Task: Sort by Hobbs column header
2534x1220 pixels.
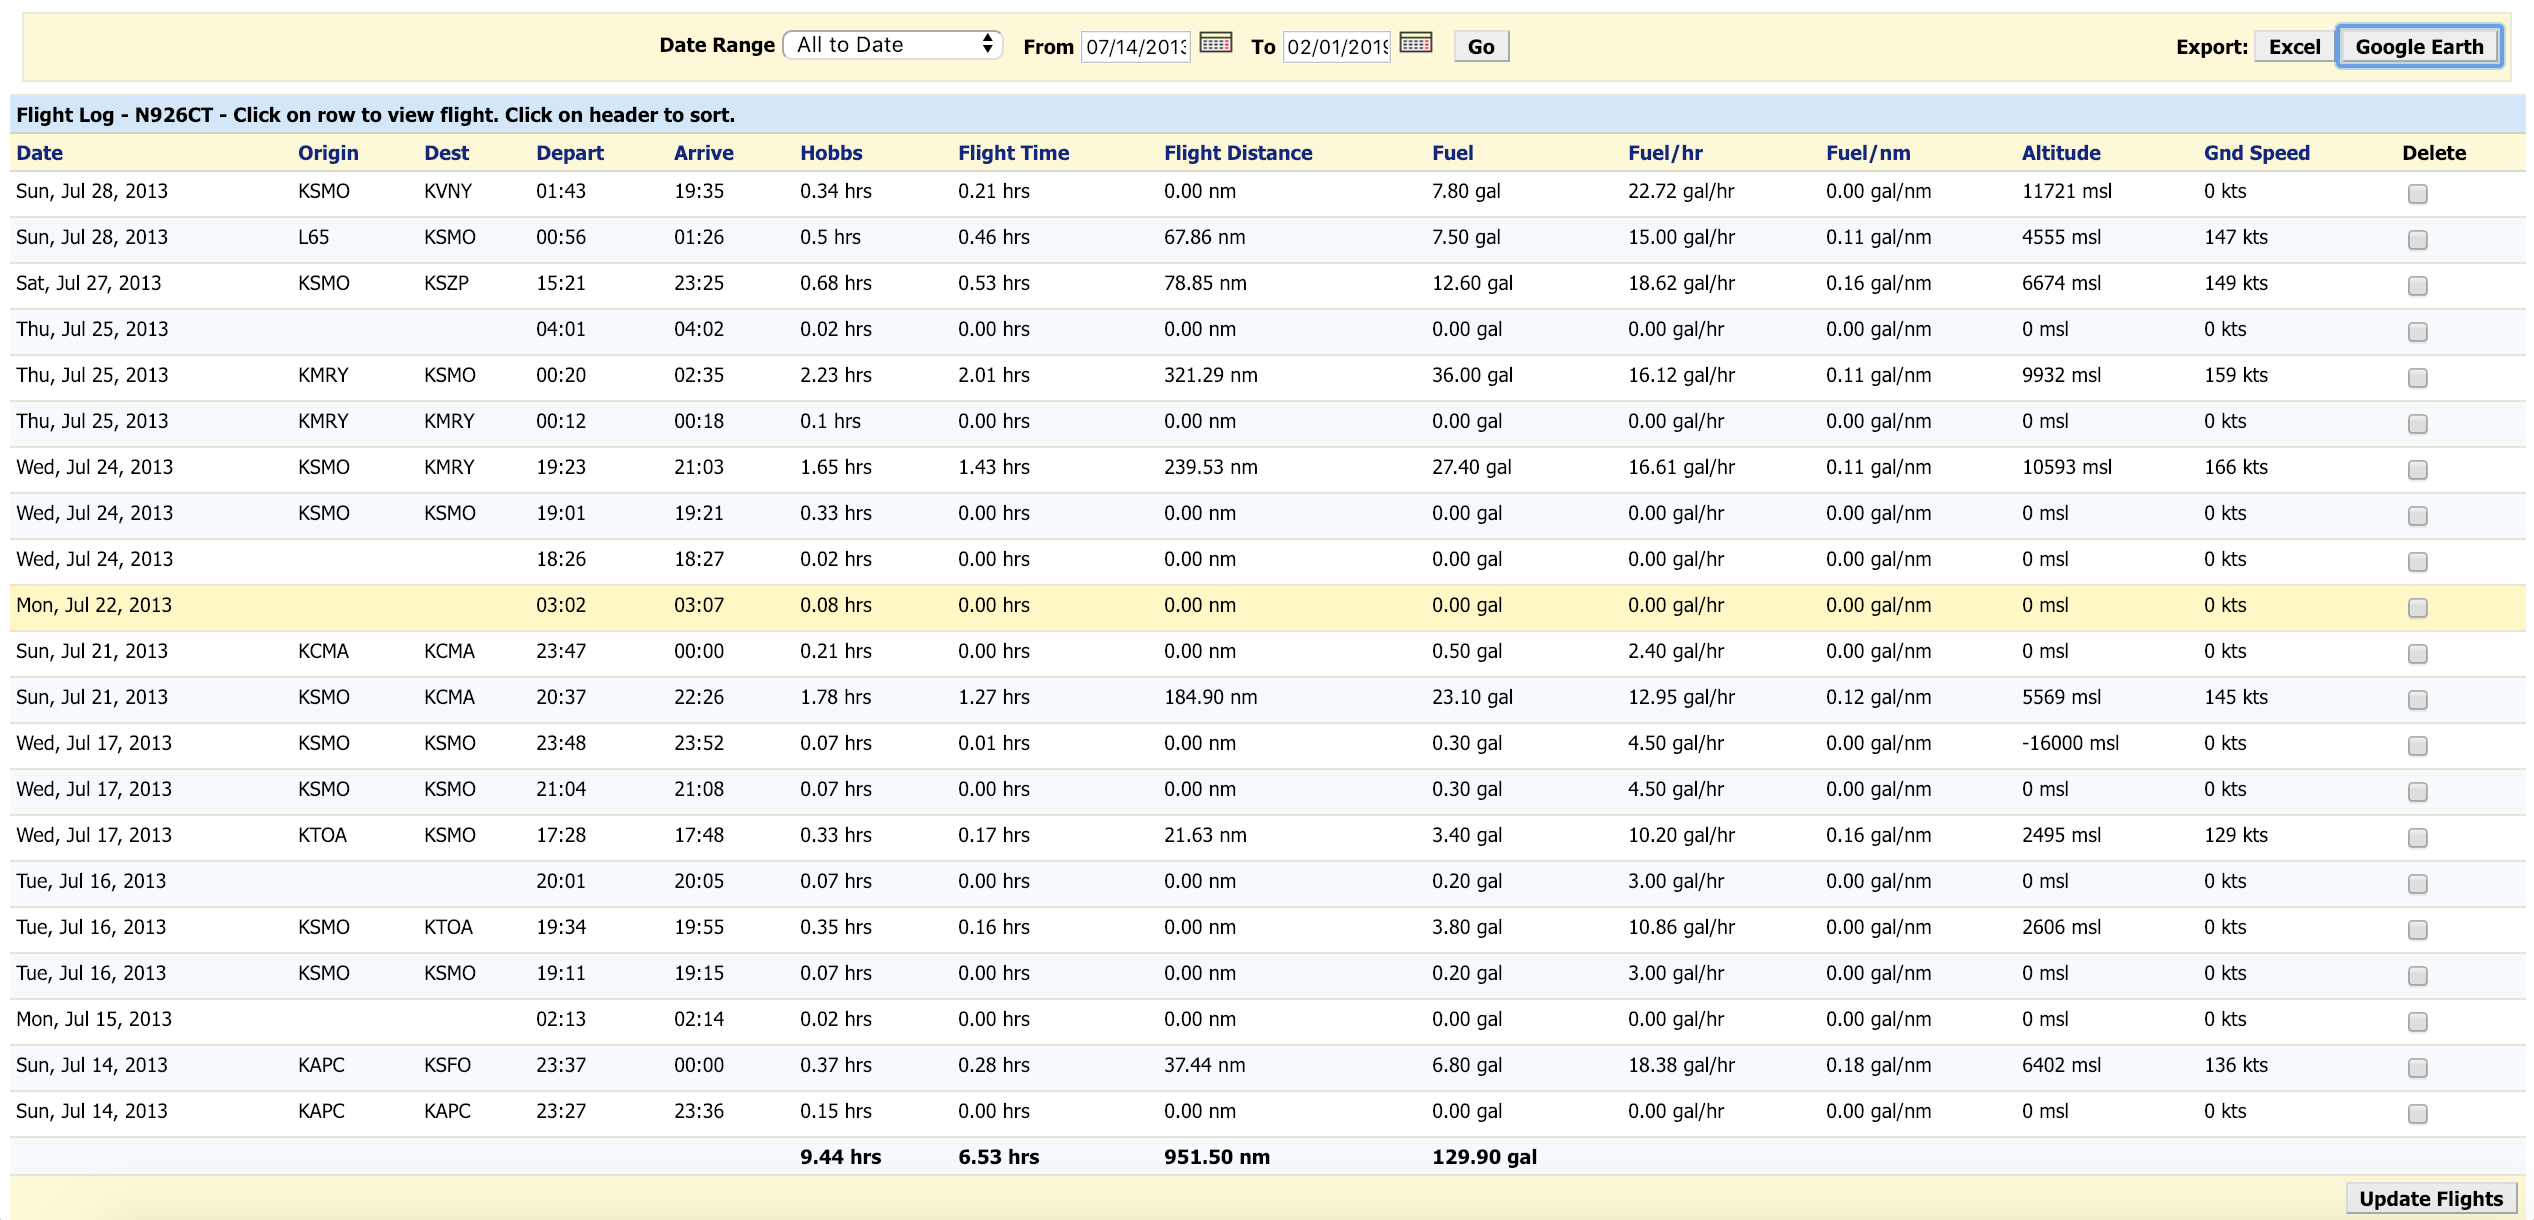Action: [830, 153]
